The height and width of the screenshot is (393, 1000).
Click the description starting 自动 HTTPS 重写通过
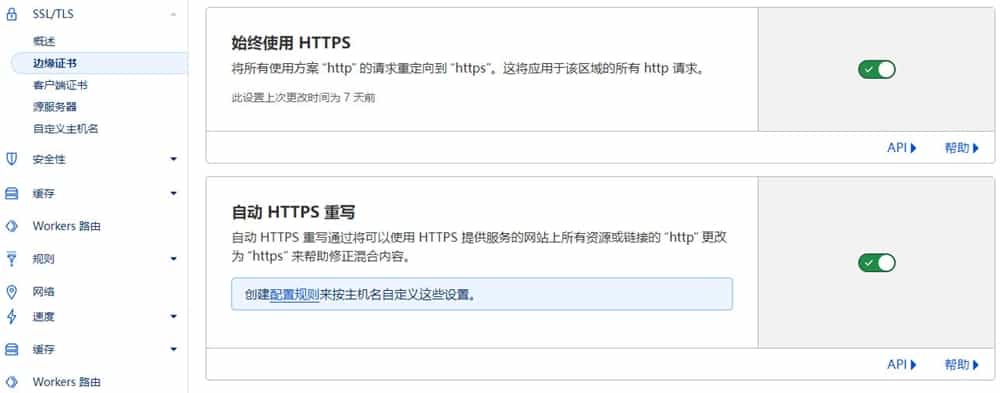480,248
